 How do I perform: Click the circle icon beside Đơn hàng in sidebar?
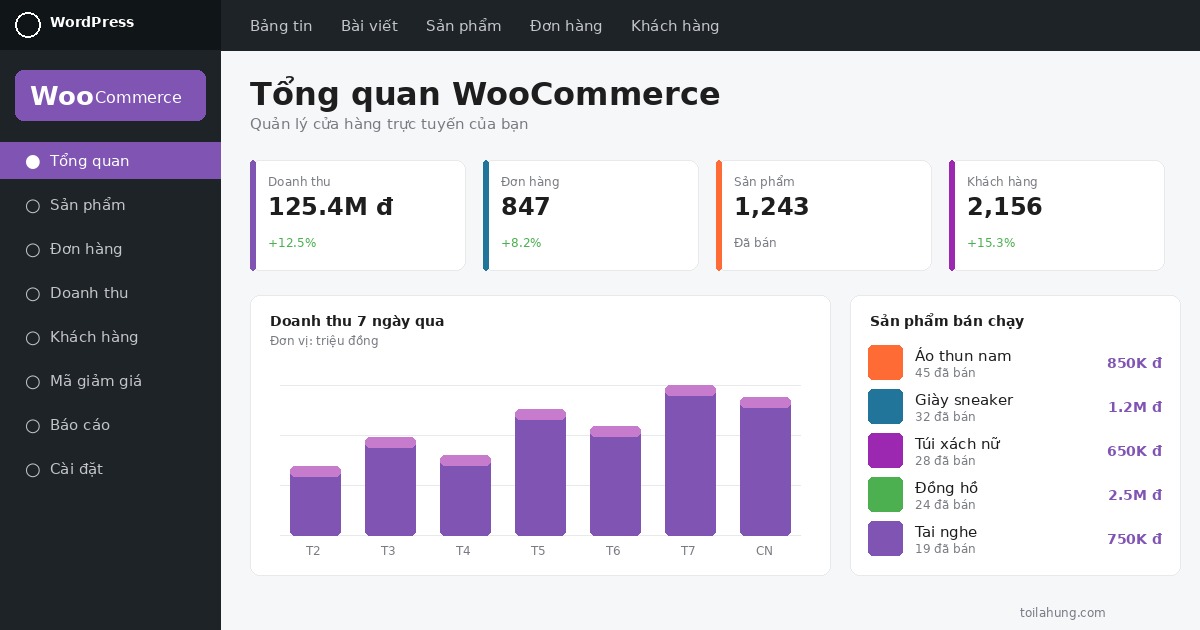(x=33, y=249)
